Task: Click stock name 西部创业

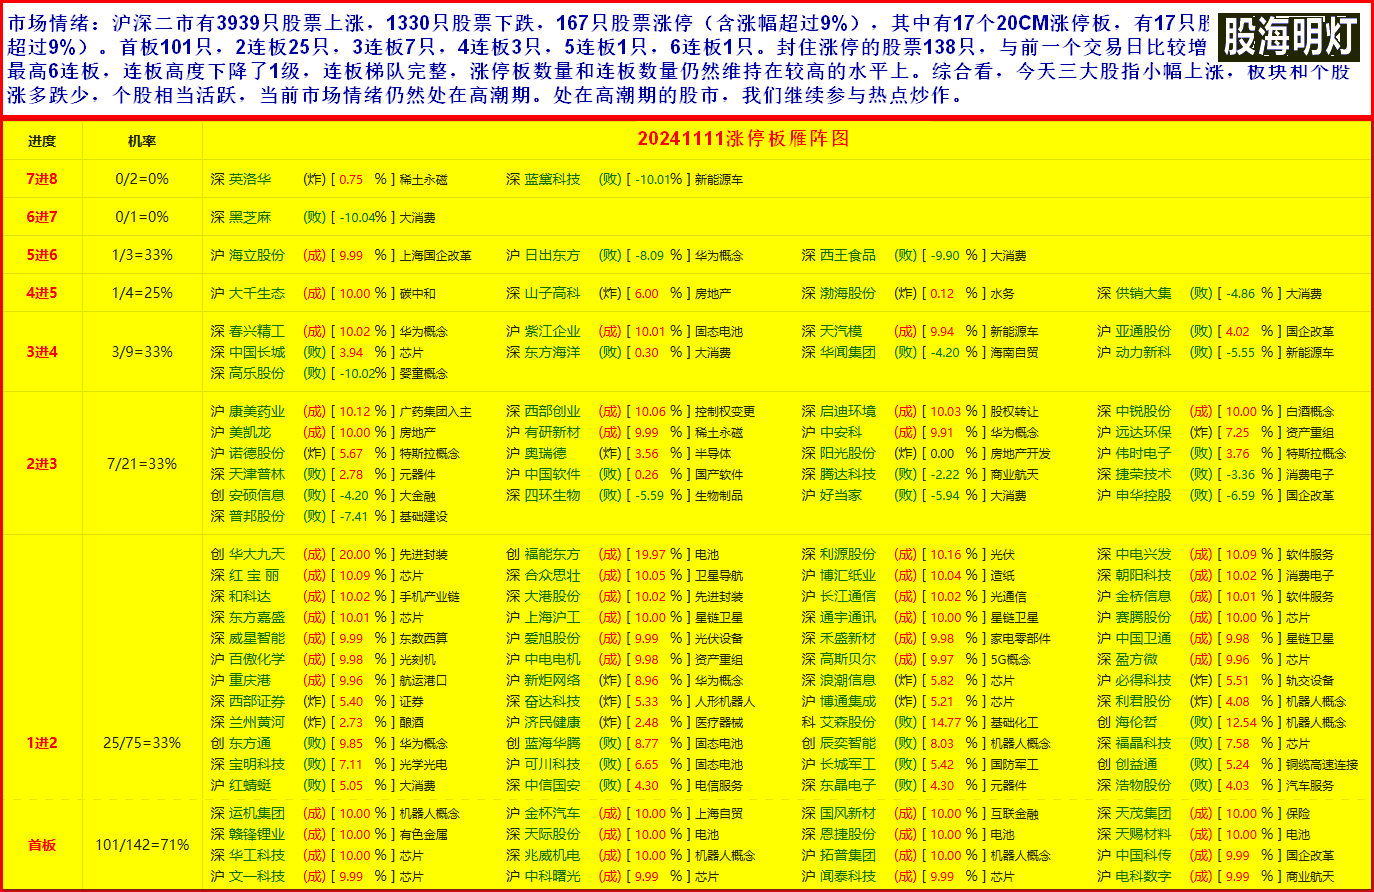Action: (x=552, y=411)
